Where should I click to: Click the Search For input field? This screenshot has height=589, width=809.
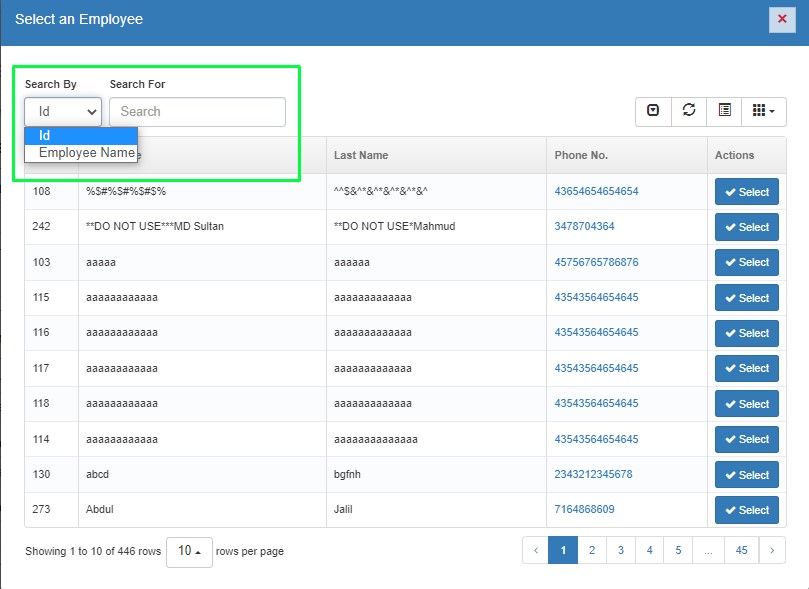[197, 112]
